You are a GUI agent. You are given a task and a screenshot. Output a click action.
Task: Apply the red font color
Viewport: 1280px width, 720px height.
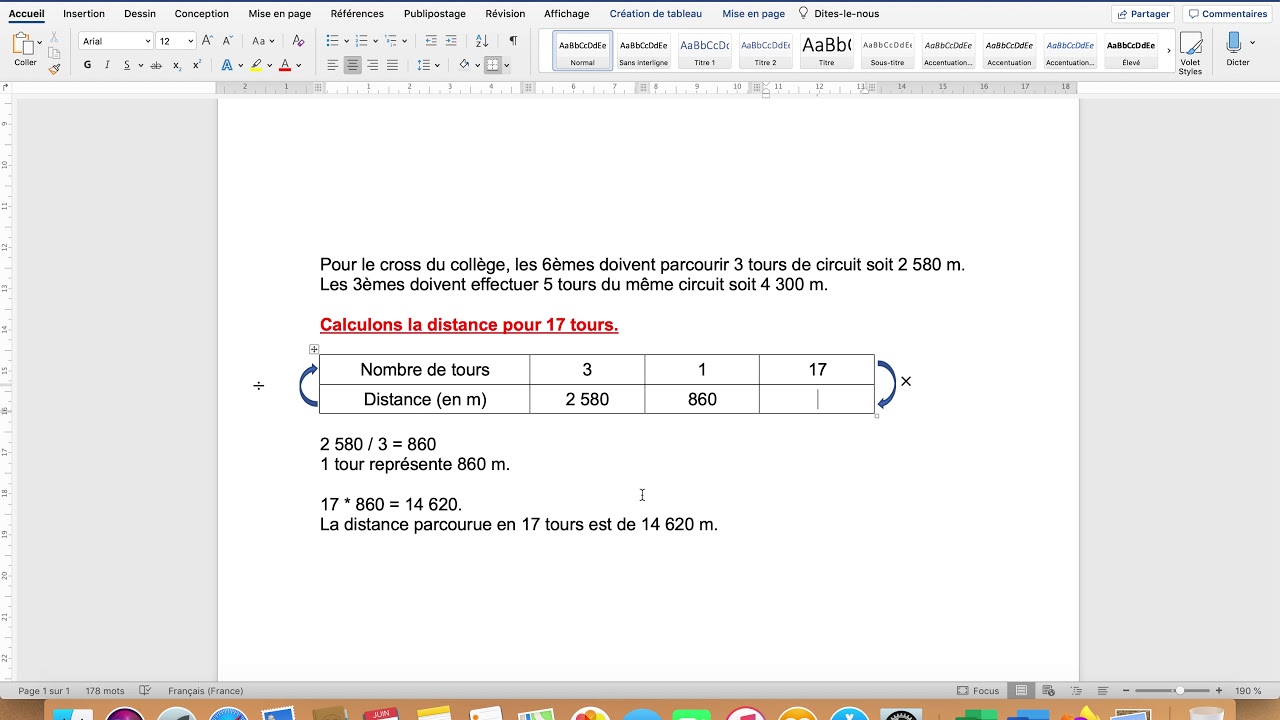tap(285, 65)
